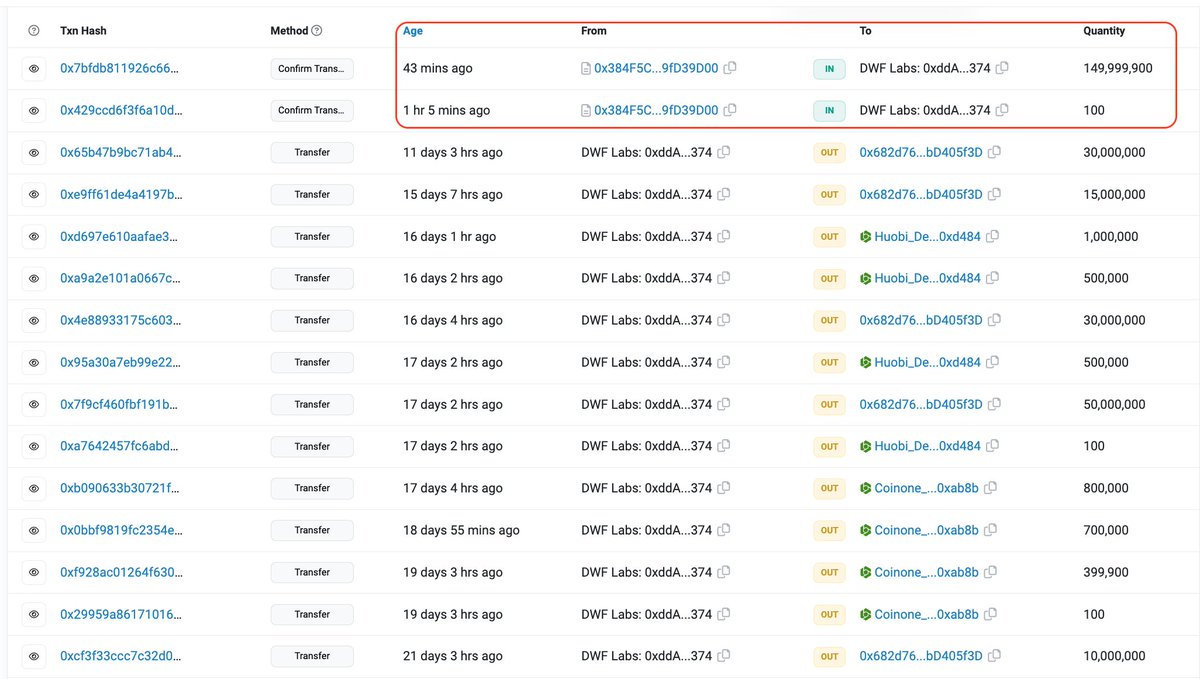Image resolution: width=1200 pixels, height=679 pixels.
Task: Copy the Huobi address in row 0xd697e610aafae3
Action: coord(992,236)
